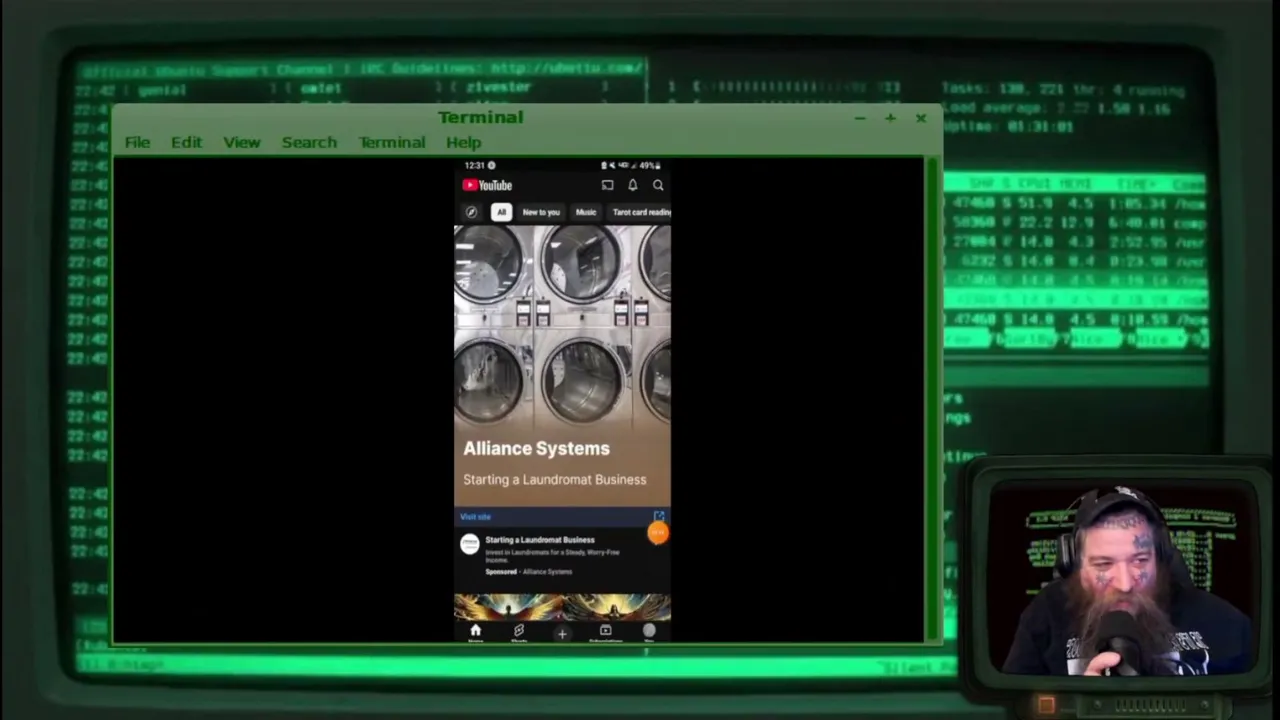Open the Terminal Search menu
The image size is (1280, 720).
point(309,142)
